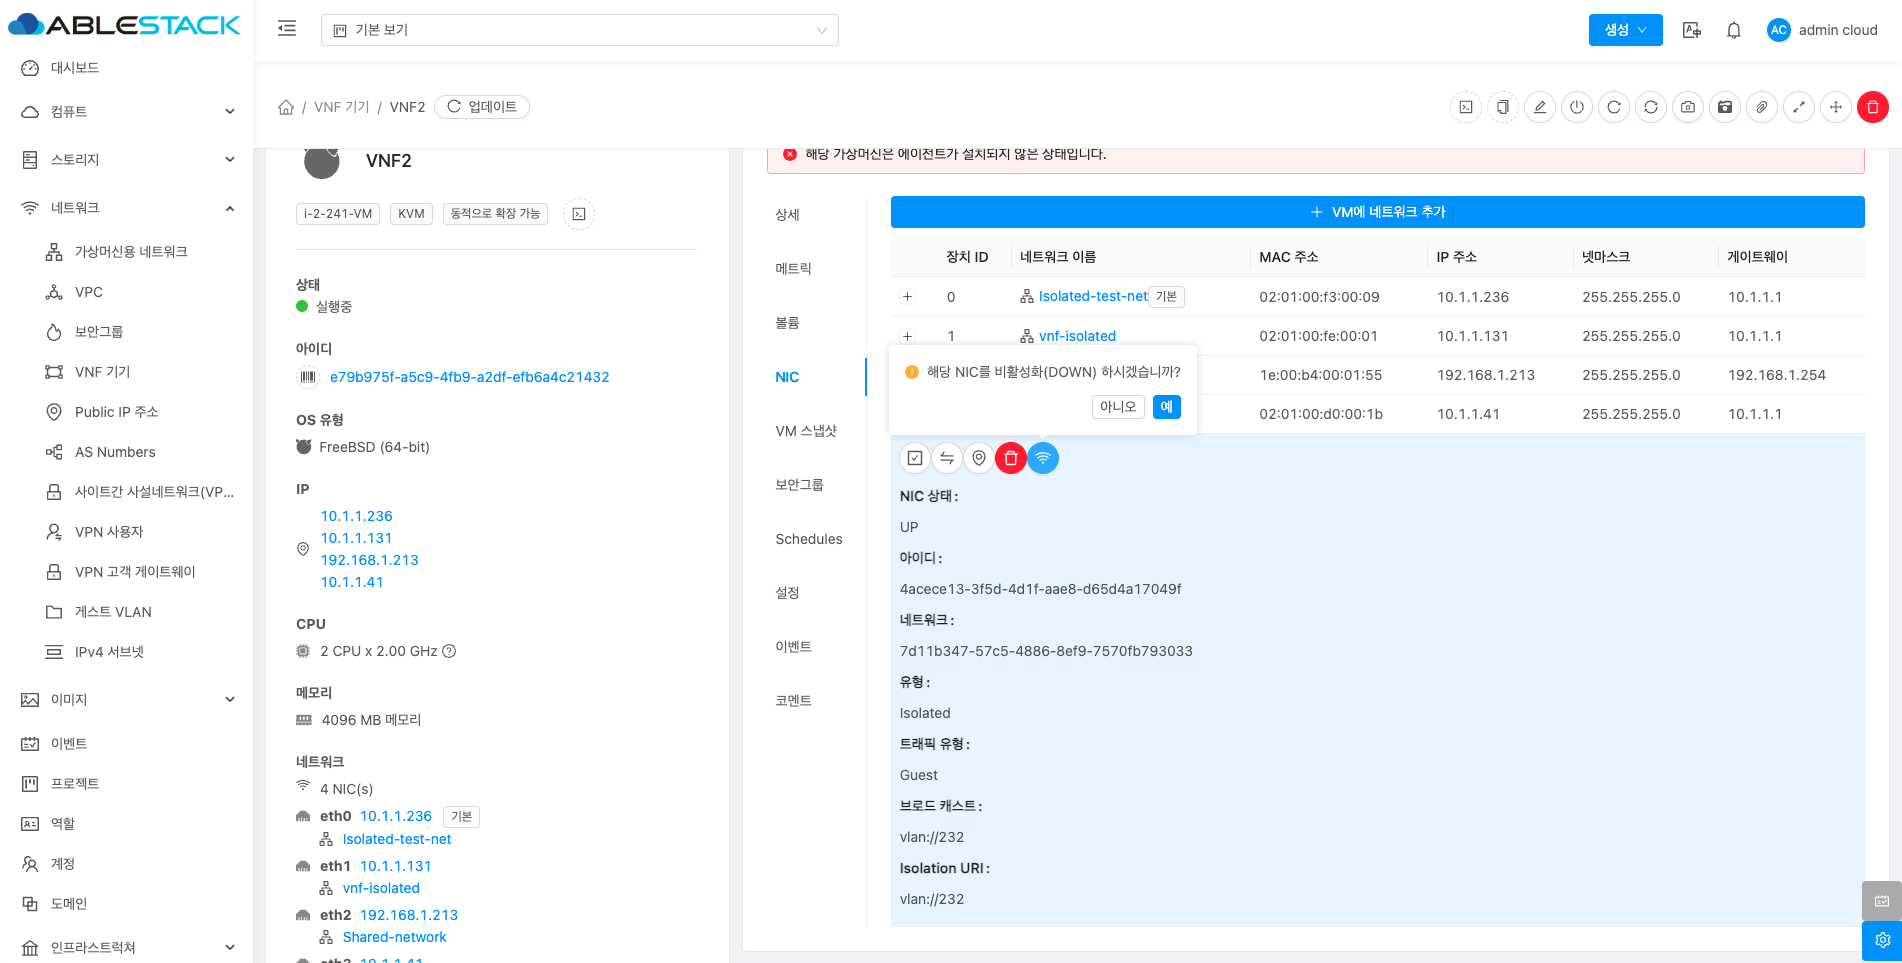
Task: Click the red trash icon in top toolbar
Action: pos(1872,107)
